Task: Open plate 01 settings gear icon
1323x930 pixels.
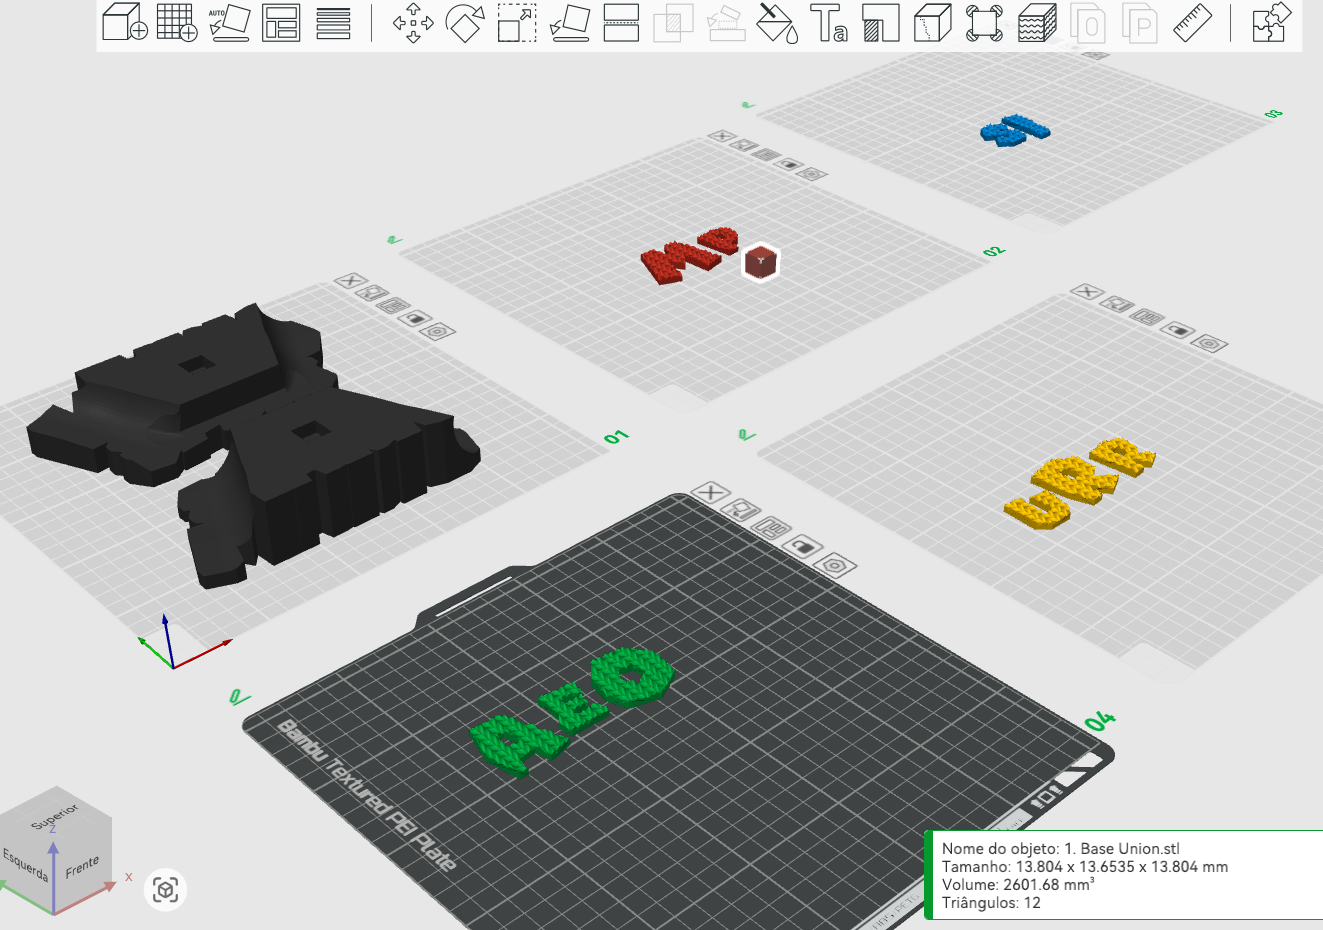Action: (x=438, y=331)
